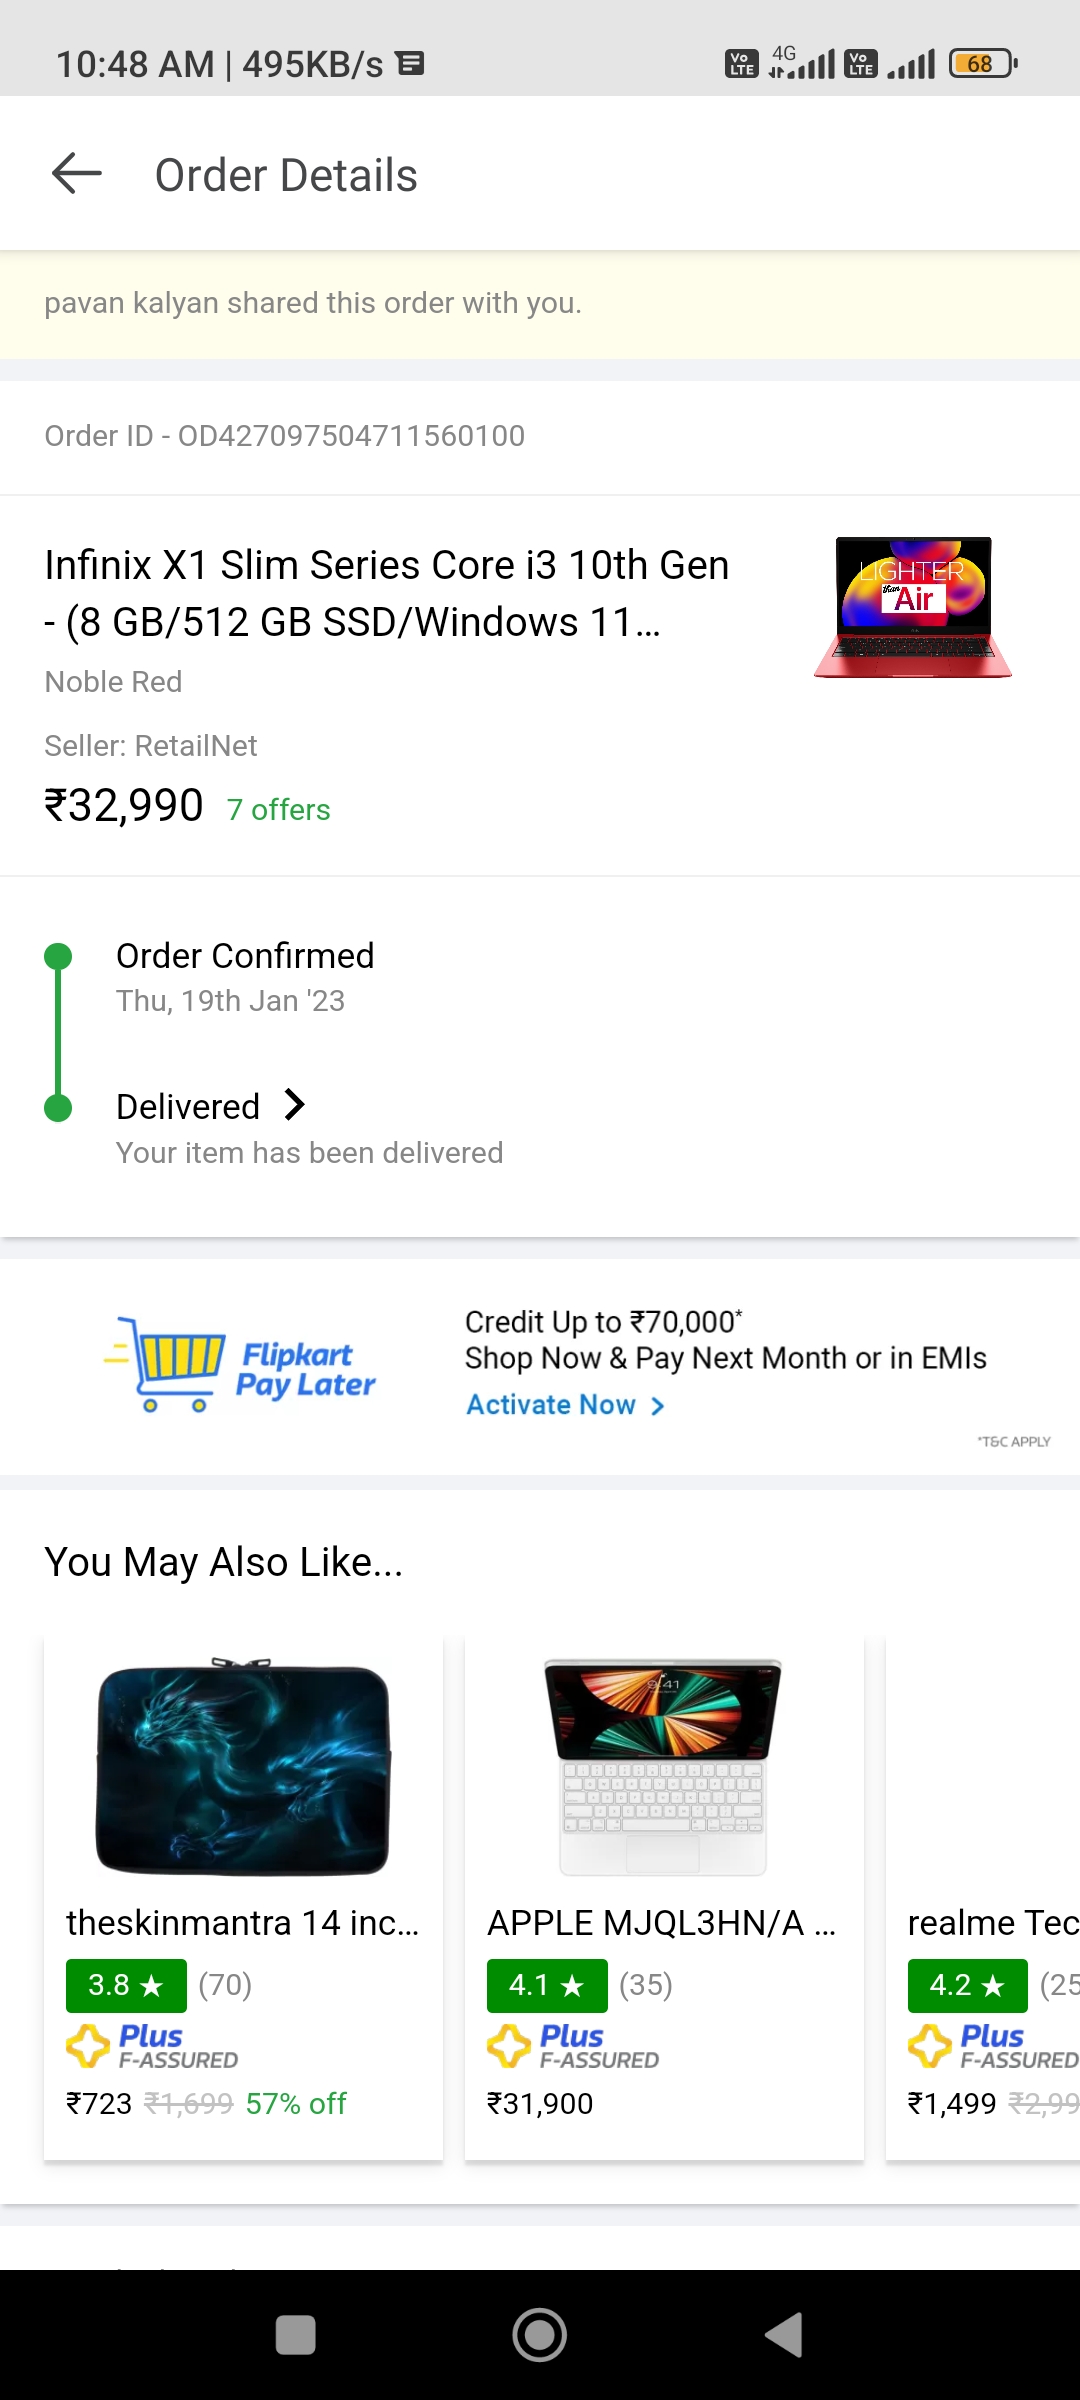The image size is (1080, 2400).
Task: Open the Infinix X1 laptop thumbnail
Action: 913,607
